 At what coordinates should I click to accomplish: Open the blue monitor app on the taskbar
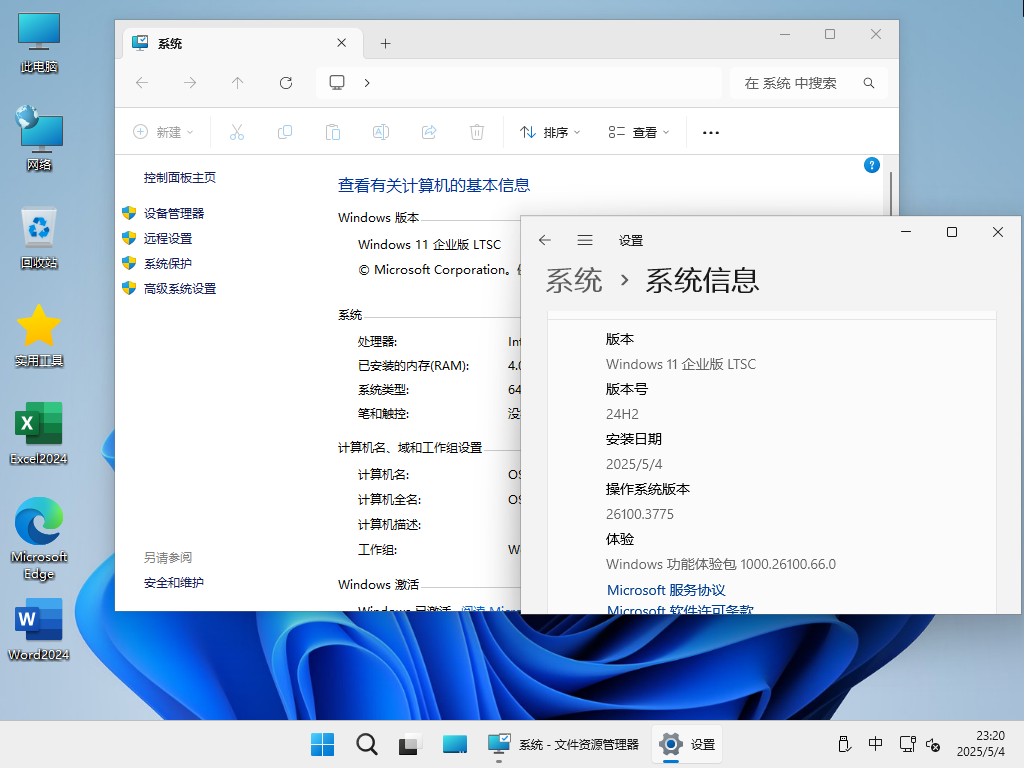(455, 744)
